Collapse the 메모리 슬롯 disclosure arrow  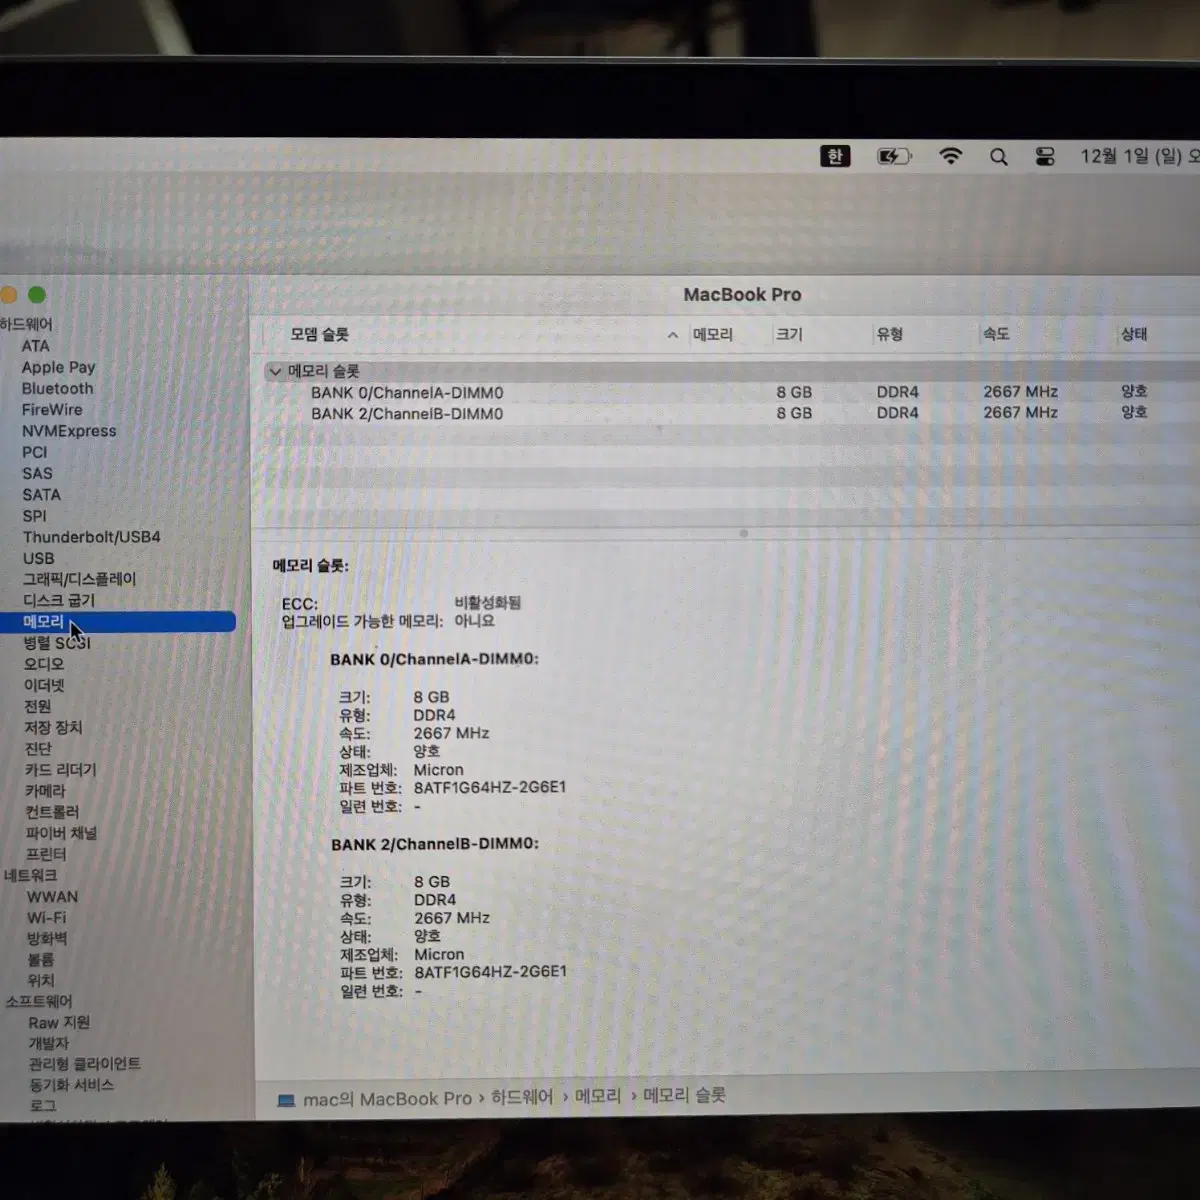coord(275,371)
